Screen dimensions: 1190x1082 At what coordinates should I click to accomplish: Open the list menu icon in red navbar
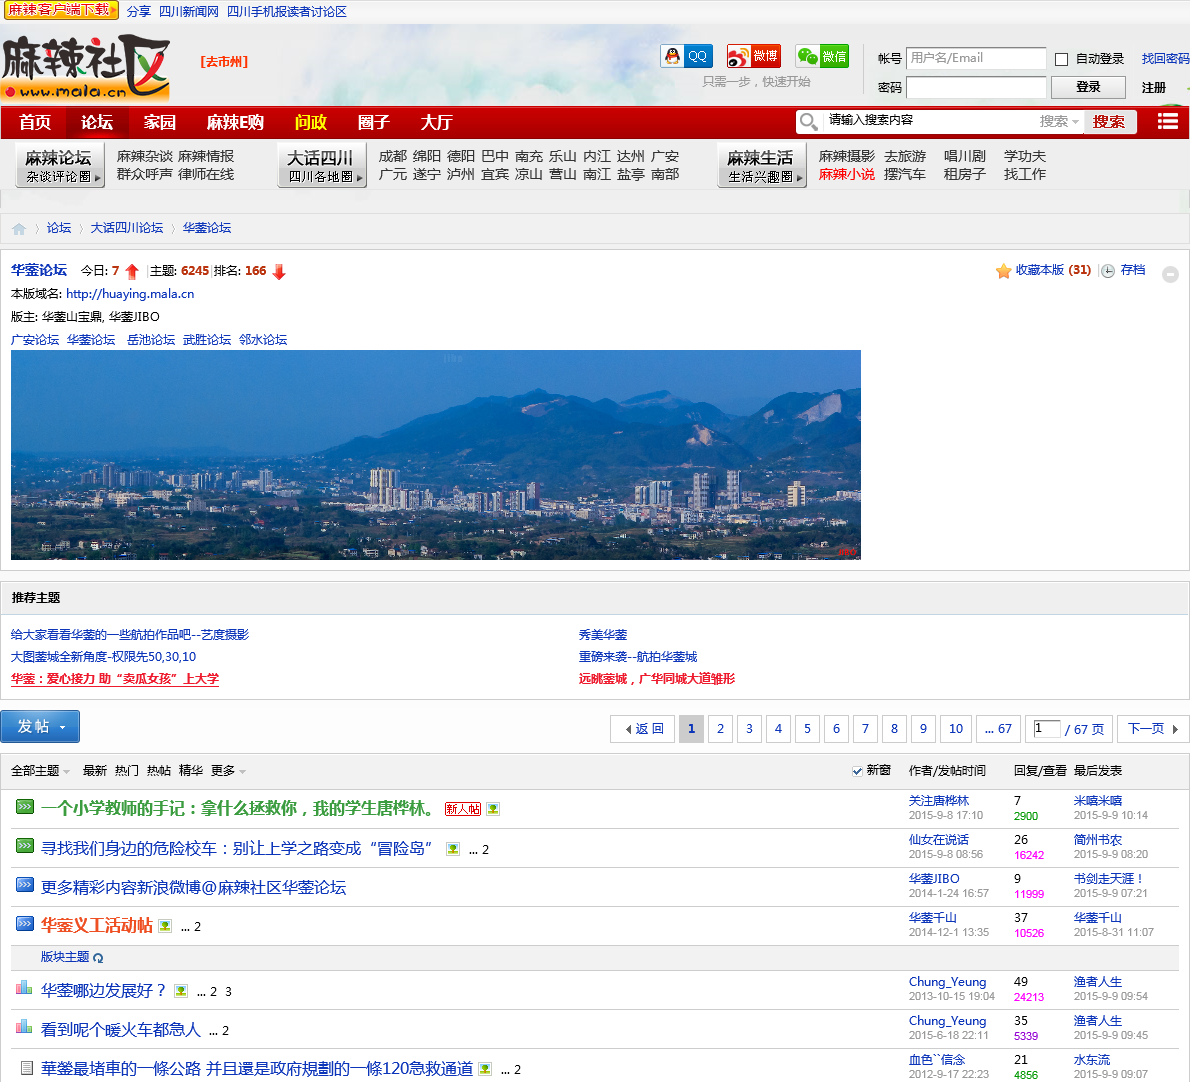[x=1167, y=121]
